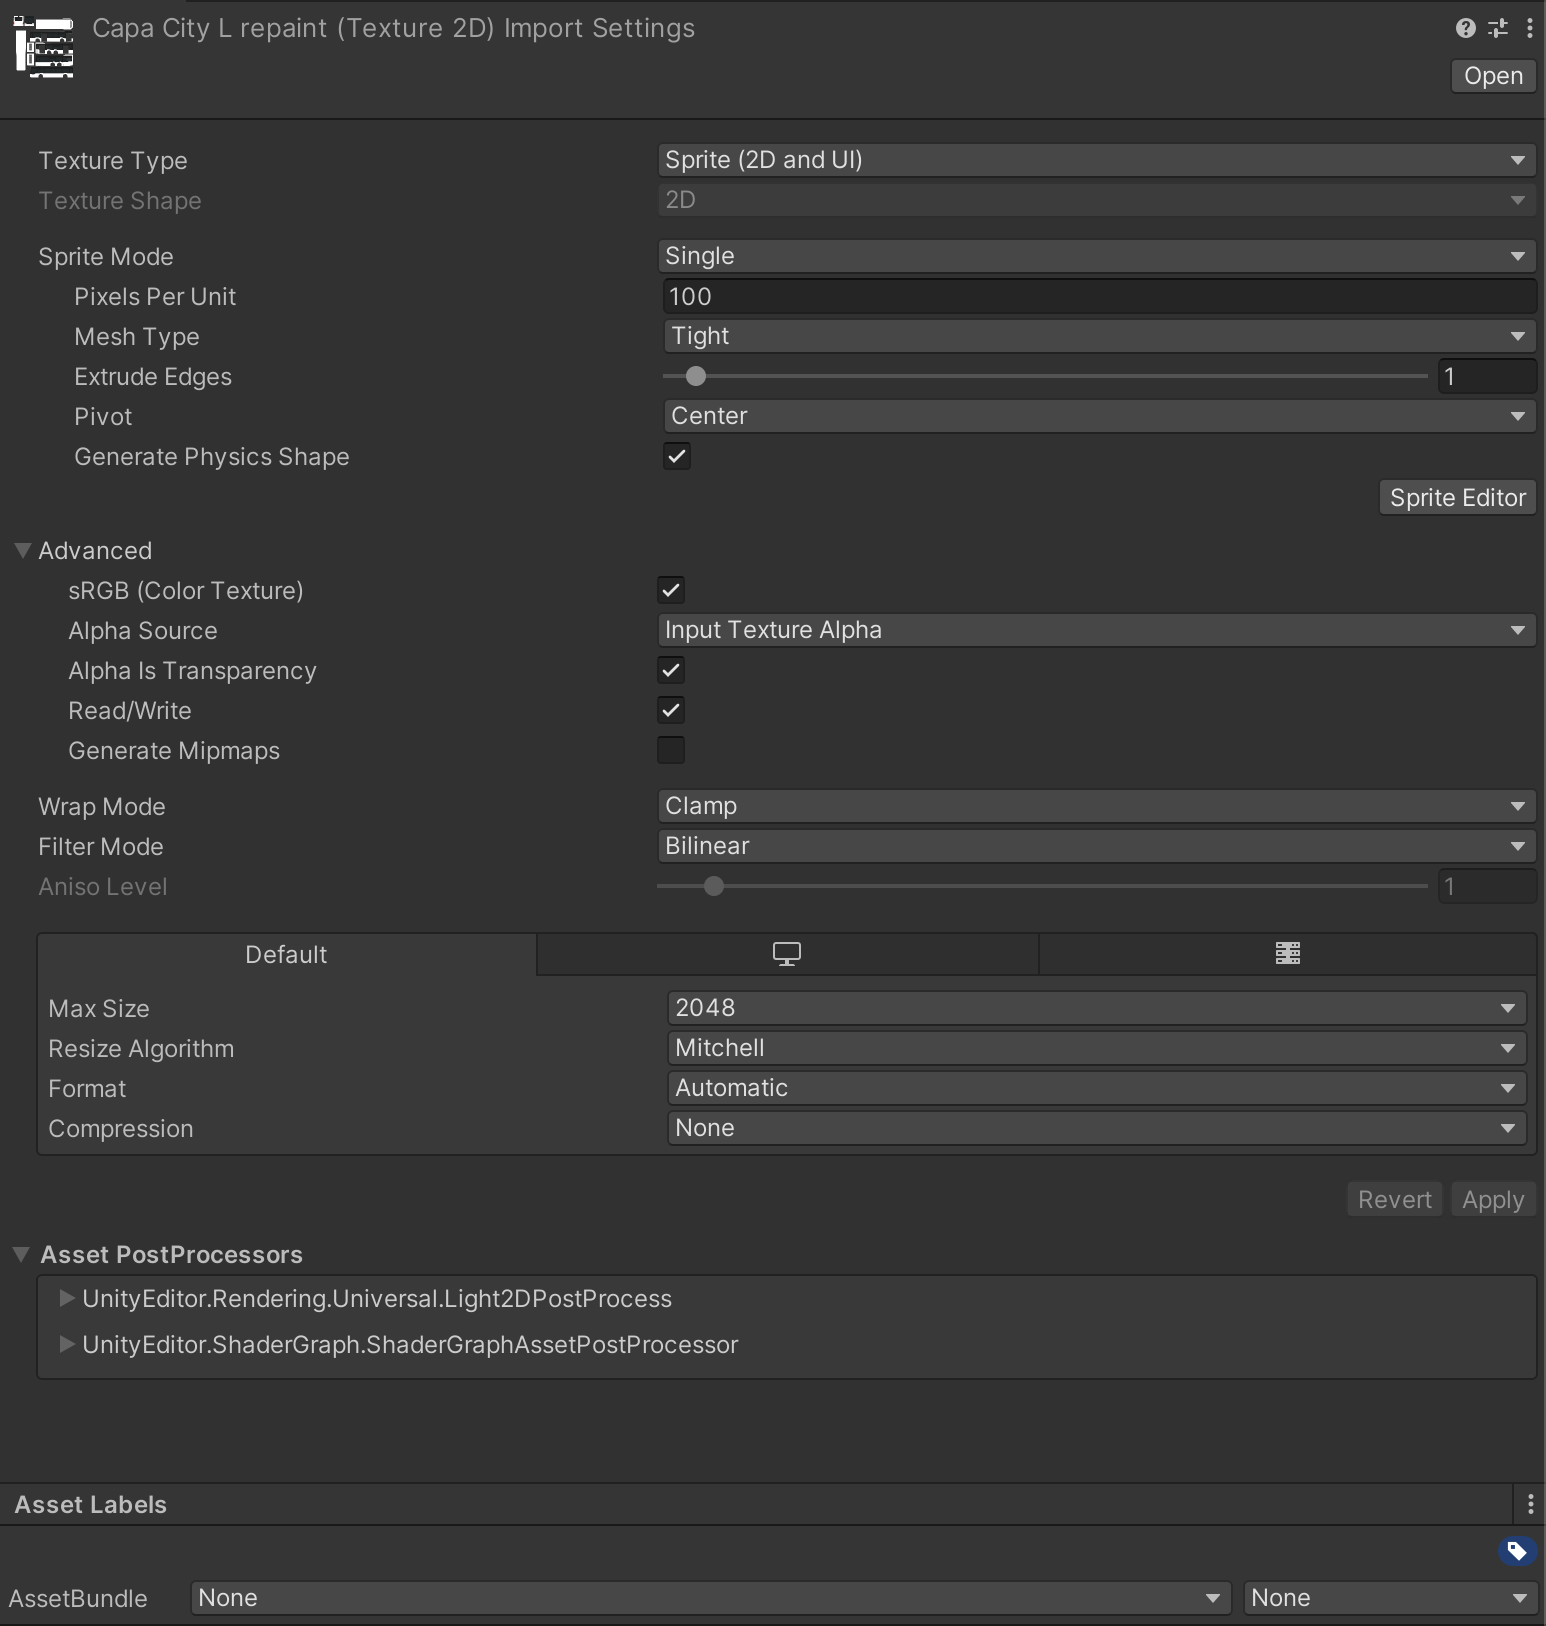
Task: Open the Asset Labels three-dot menu
Action: (1530, 1504)
